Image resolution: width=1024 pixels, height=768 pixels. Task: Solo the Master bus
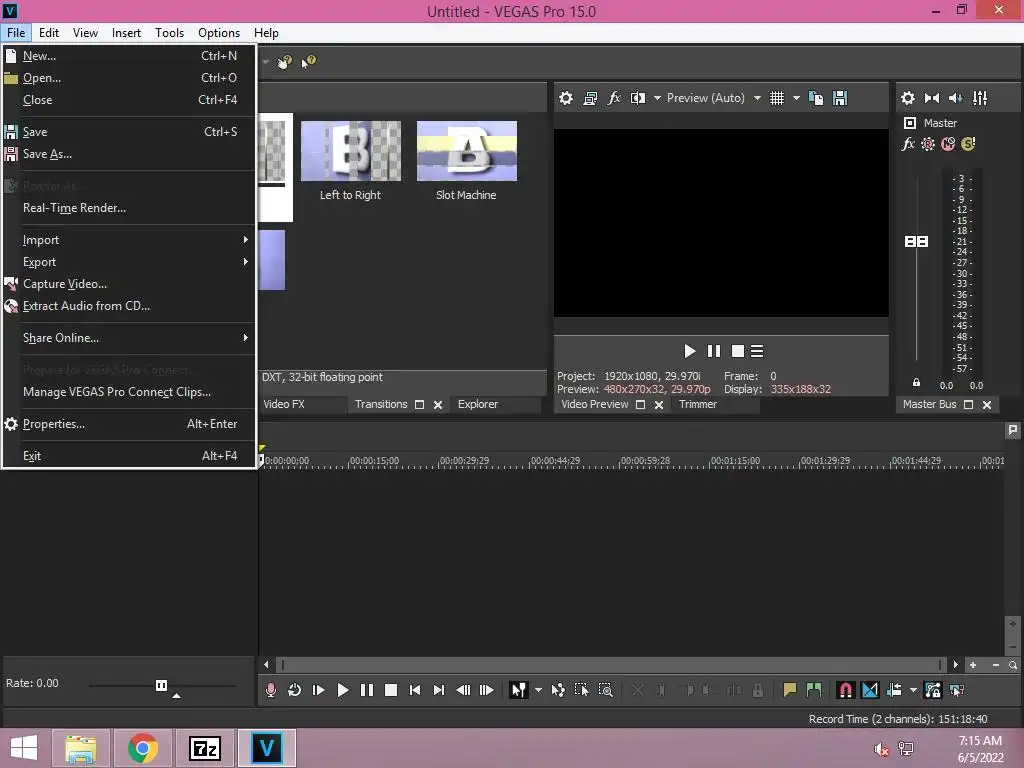(968, 144)
